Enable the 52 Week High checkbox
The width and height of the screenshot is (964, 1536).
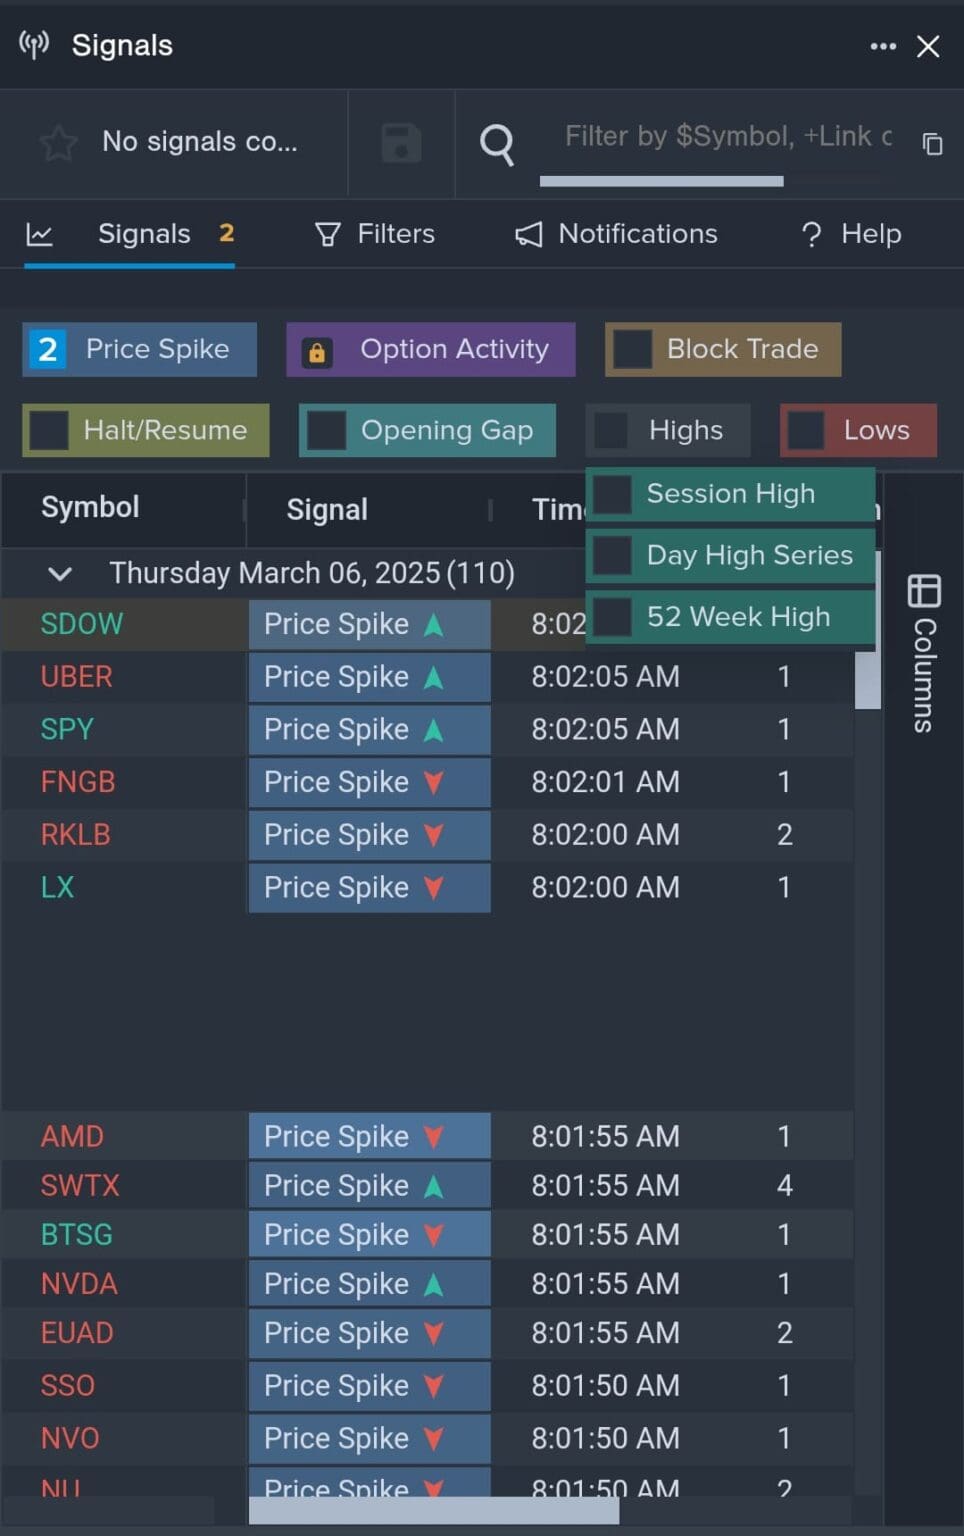612,617
